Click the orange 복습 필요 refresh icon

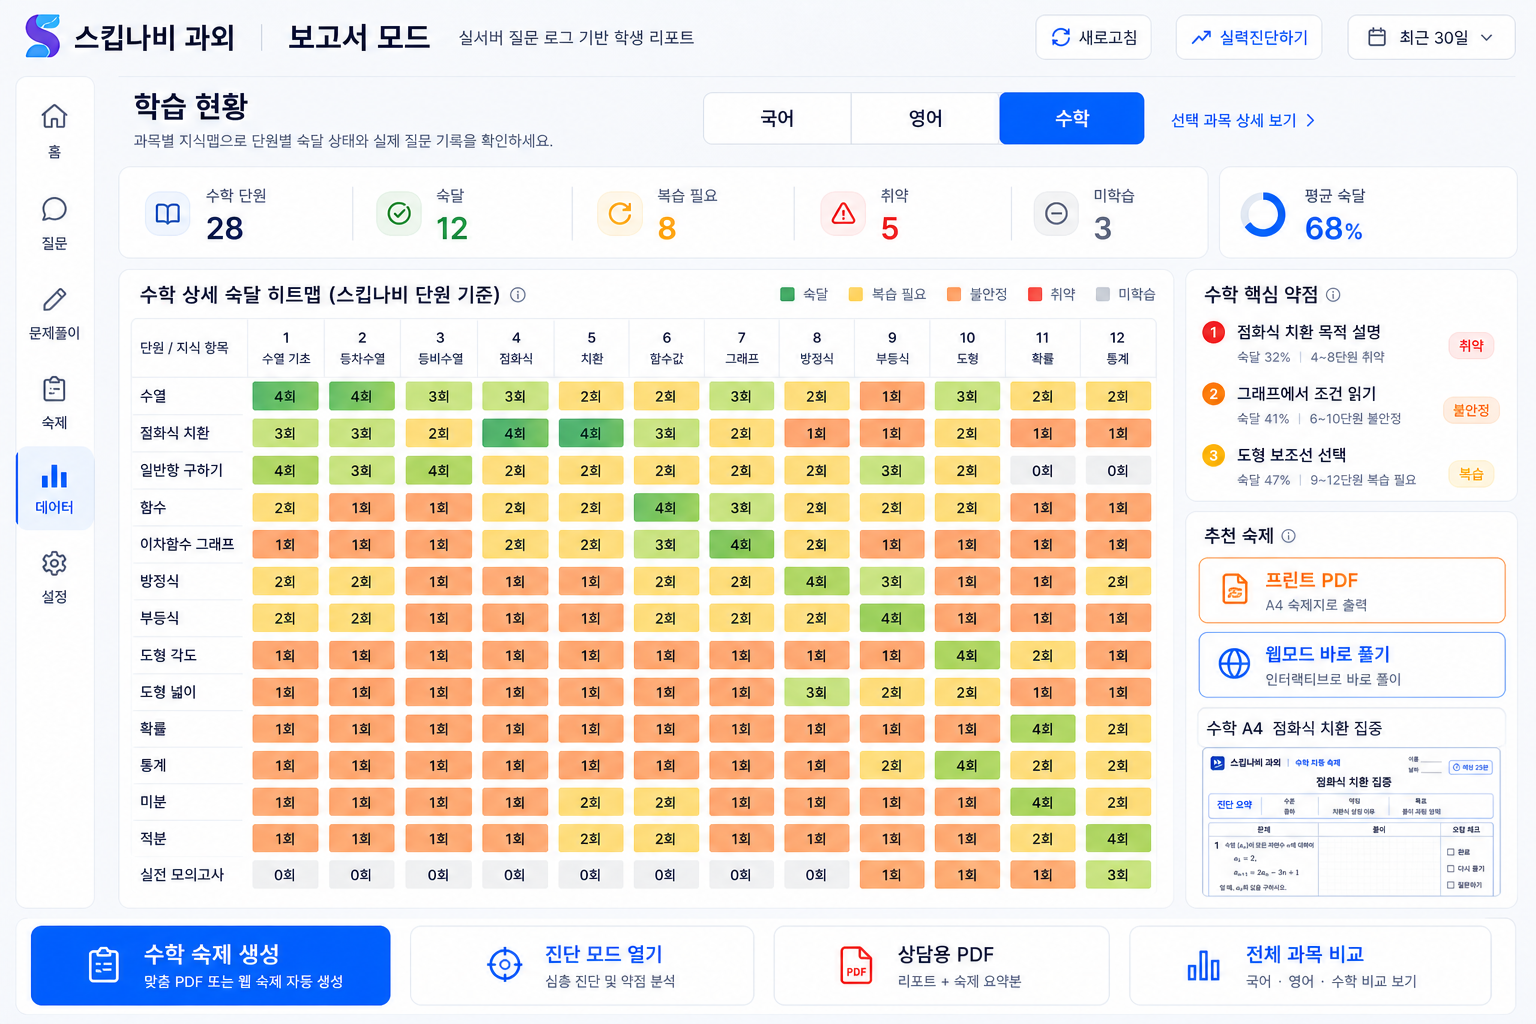620,214
